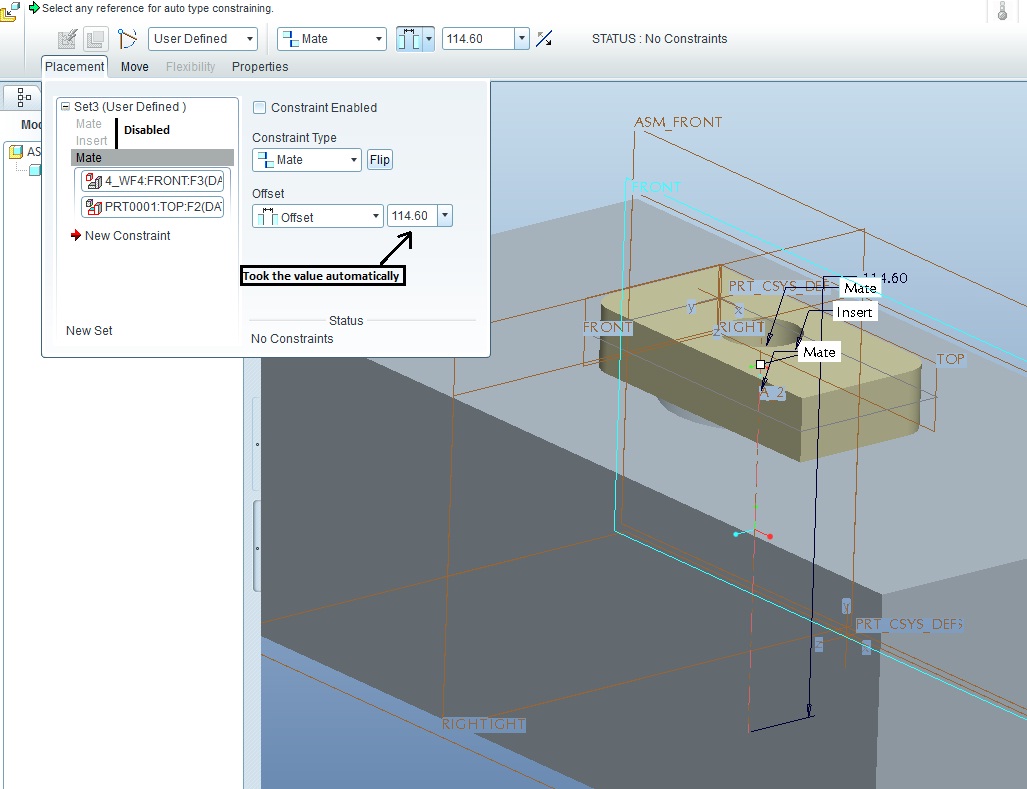Open the User Defined connection dropdown
This screenshot has width=1027, height=789.
coord(203,39)
